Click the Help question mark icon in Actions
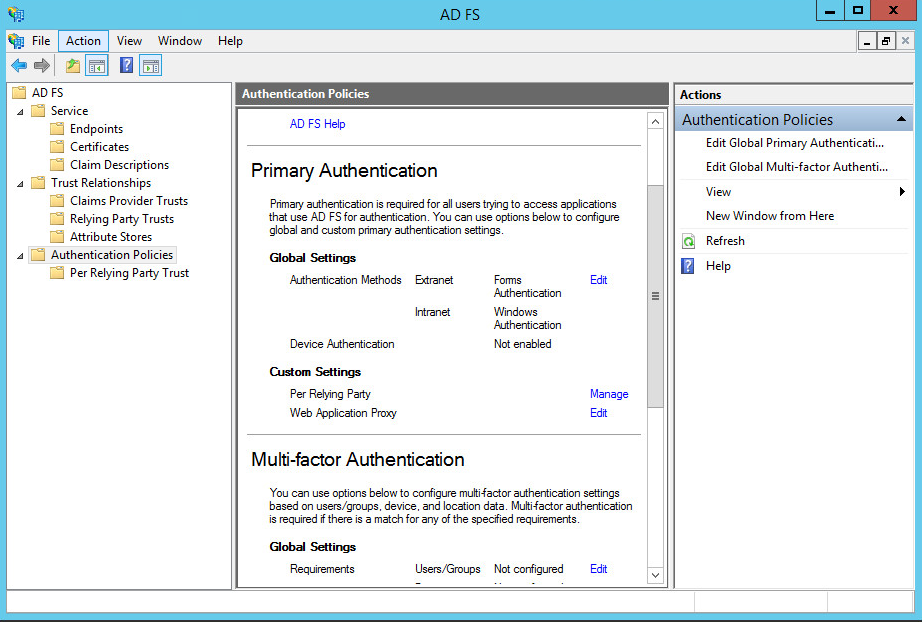This screenshot has width=922, height=622. (x=687, y=266)
